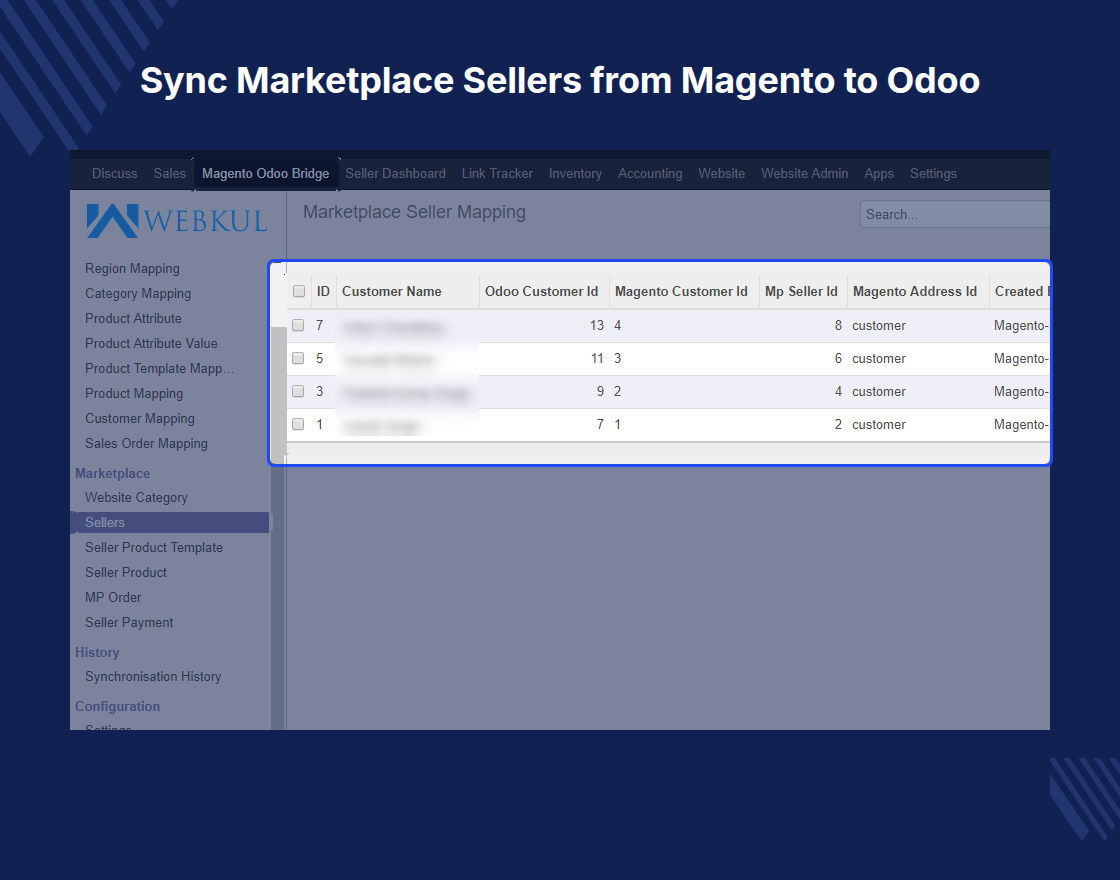Click Mp Seller Id value 2
Screen dimensions: 1120x880
point(838,424)
